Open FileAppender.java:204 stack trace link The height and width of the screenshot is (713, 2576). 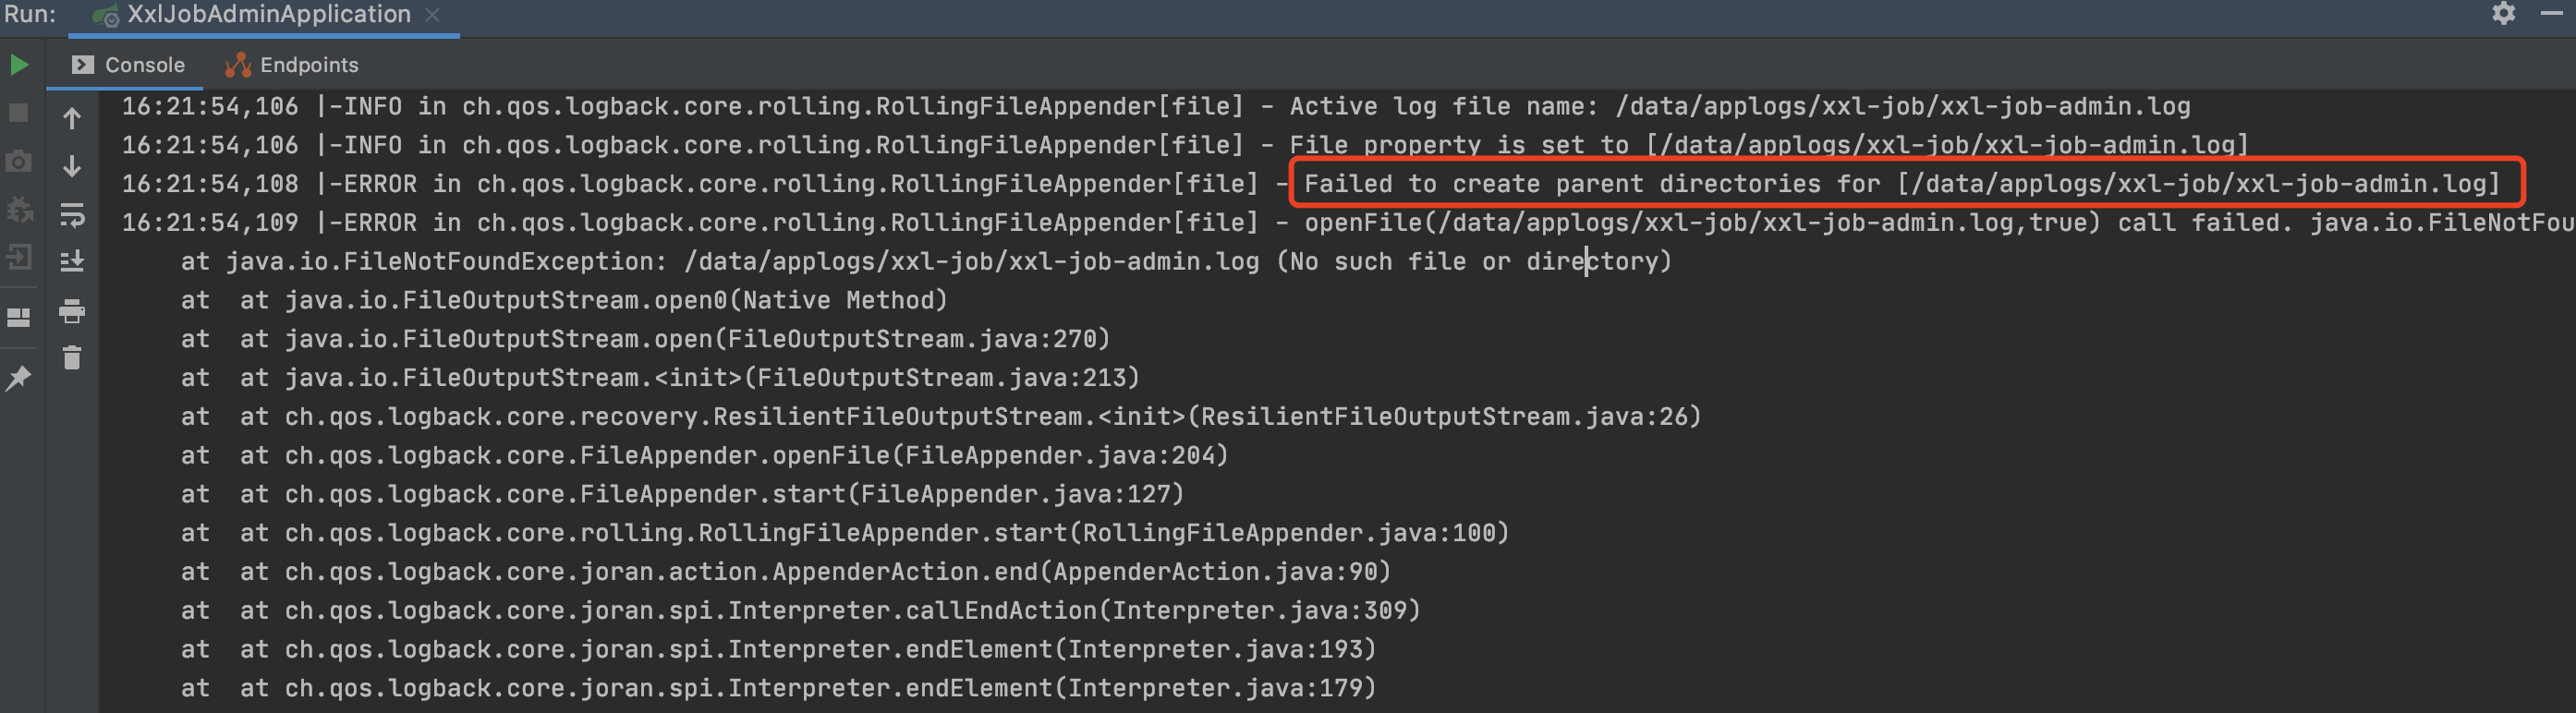(x=1061, y=456)
